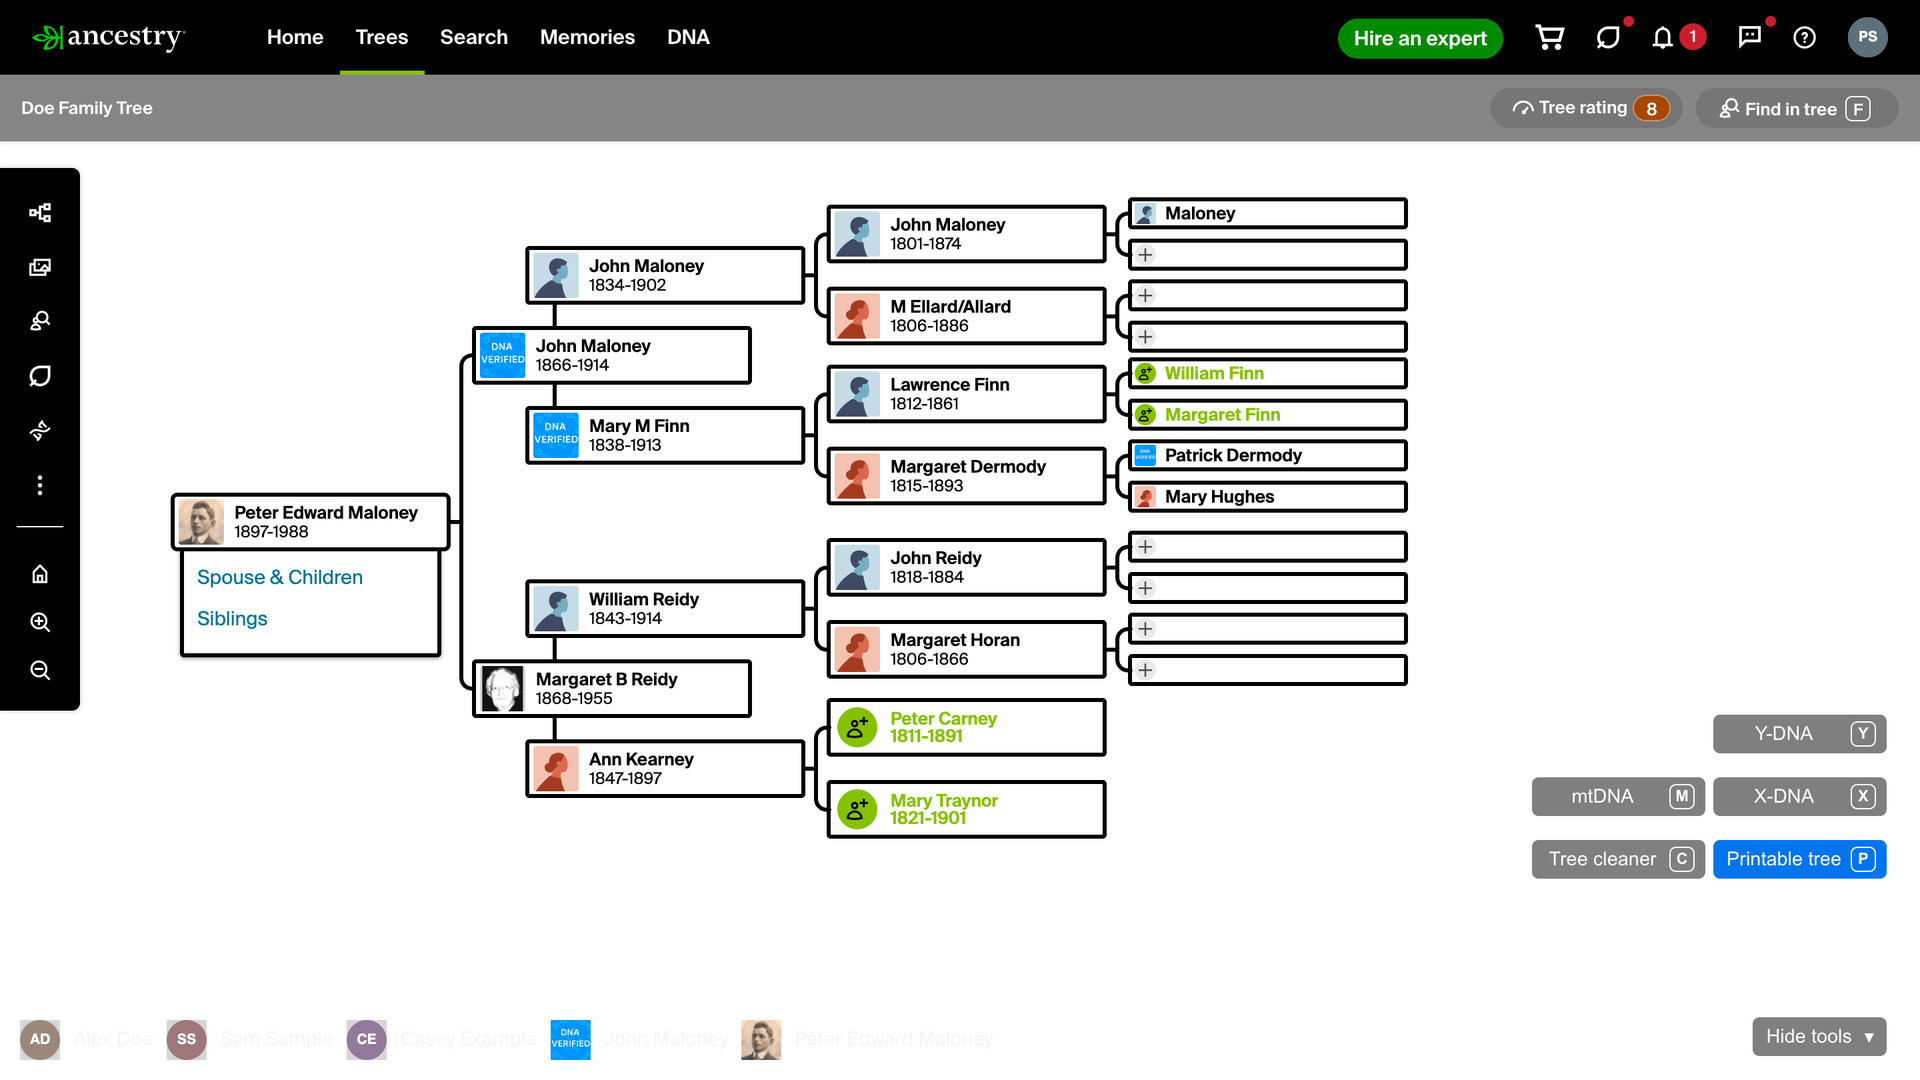The width and height of the screenshot is (1920, 1080).
Task: Toggle X-DNA view
Action: pyautogui.click(x=1799, y=797)
